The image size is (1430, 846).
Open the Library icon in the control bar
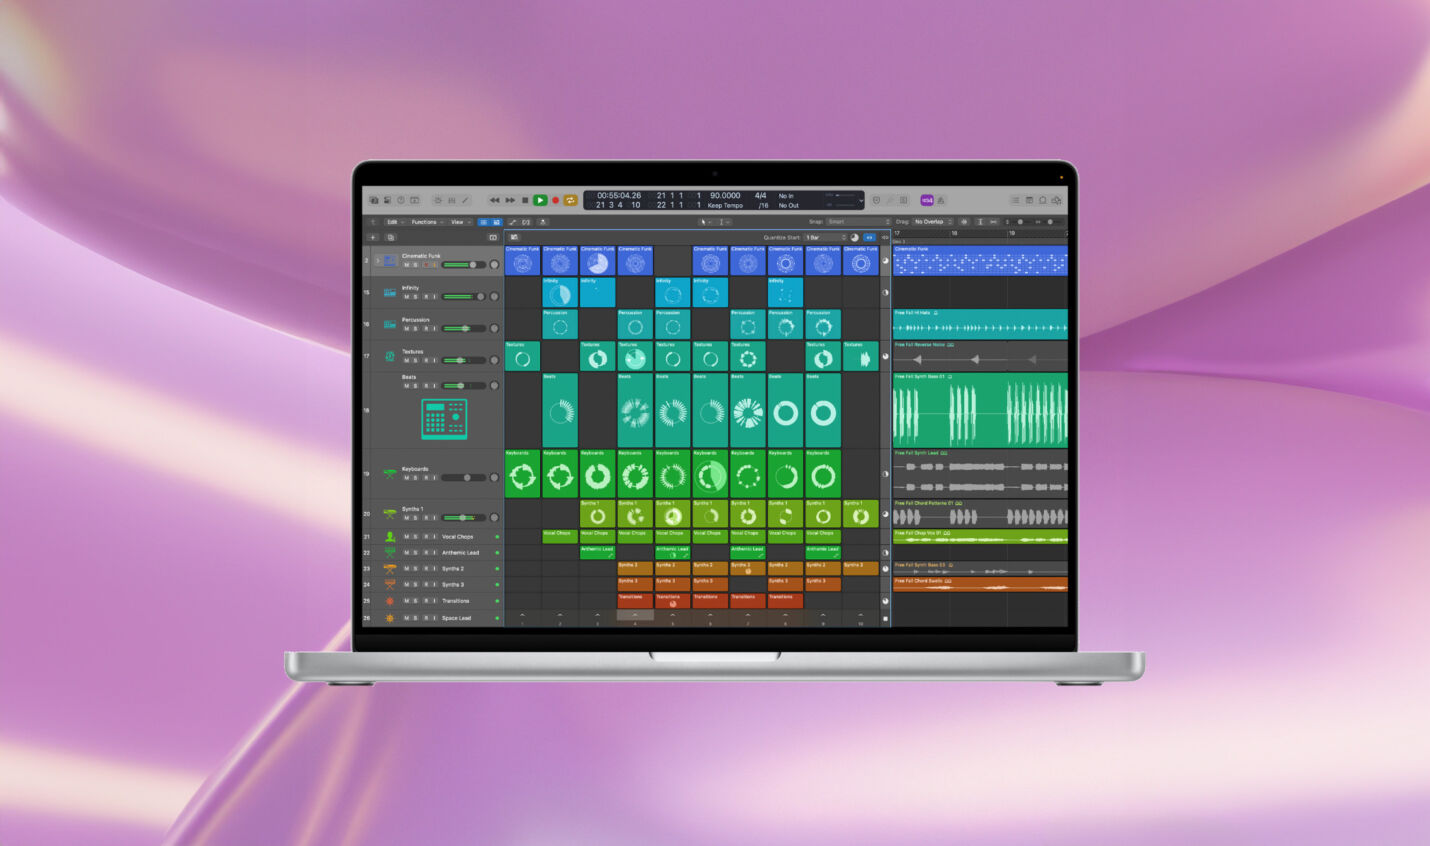click(374, 200)
